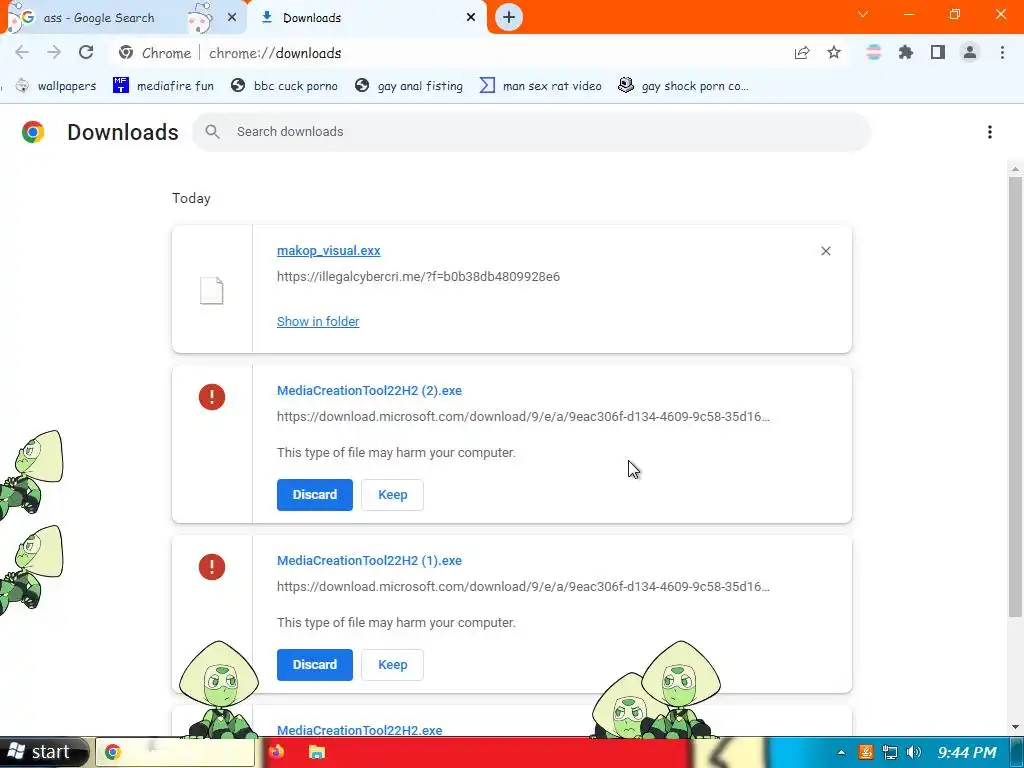1024x768 pixels.
Task: Open the profile avatar menu
Action: coord(970,52)
